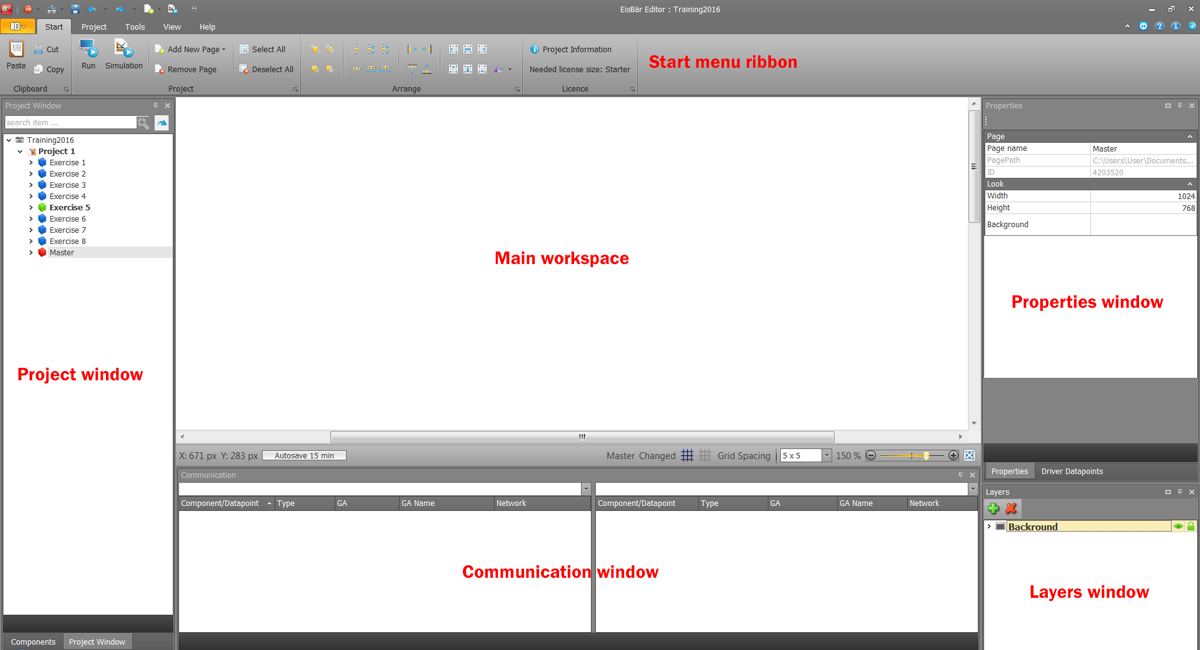Open the left Communication filter dropdown
This screenshot has height=650, width=1200.
[x=586, y=489]
